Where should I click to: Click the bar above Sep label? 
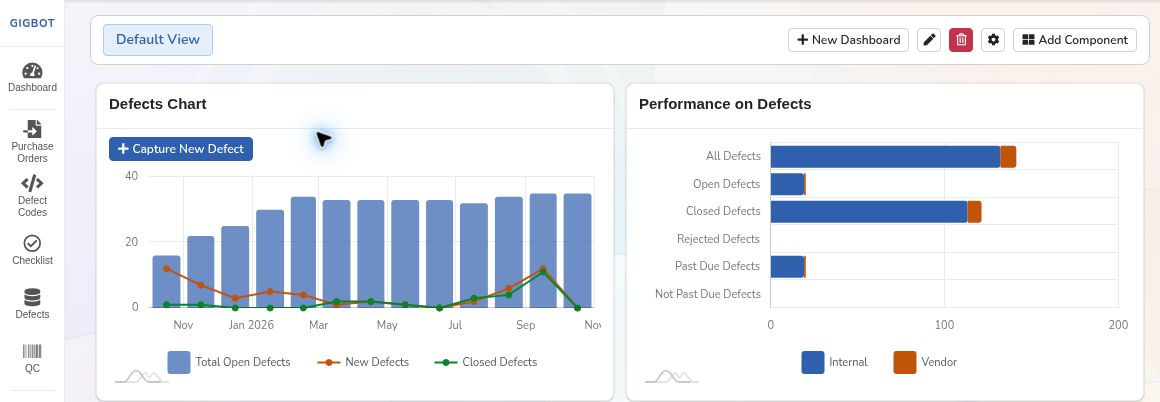pyautogui.click(x=543, y=250)
